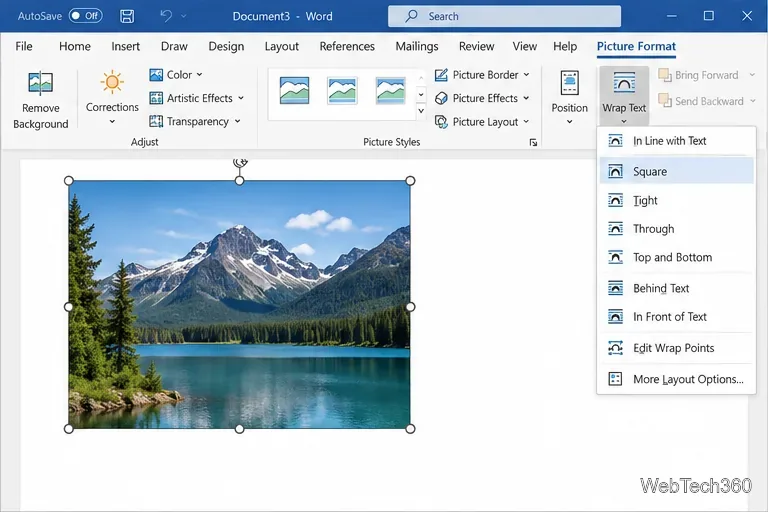Click the Undo arrow icon

166,16
